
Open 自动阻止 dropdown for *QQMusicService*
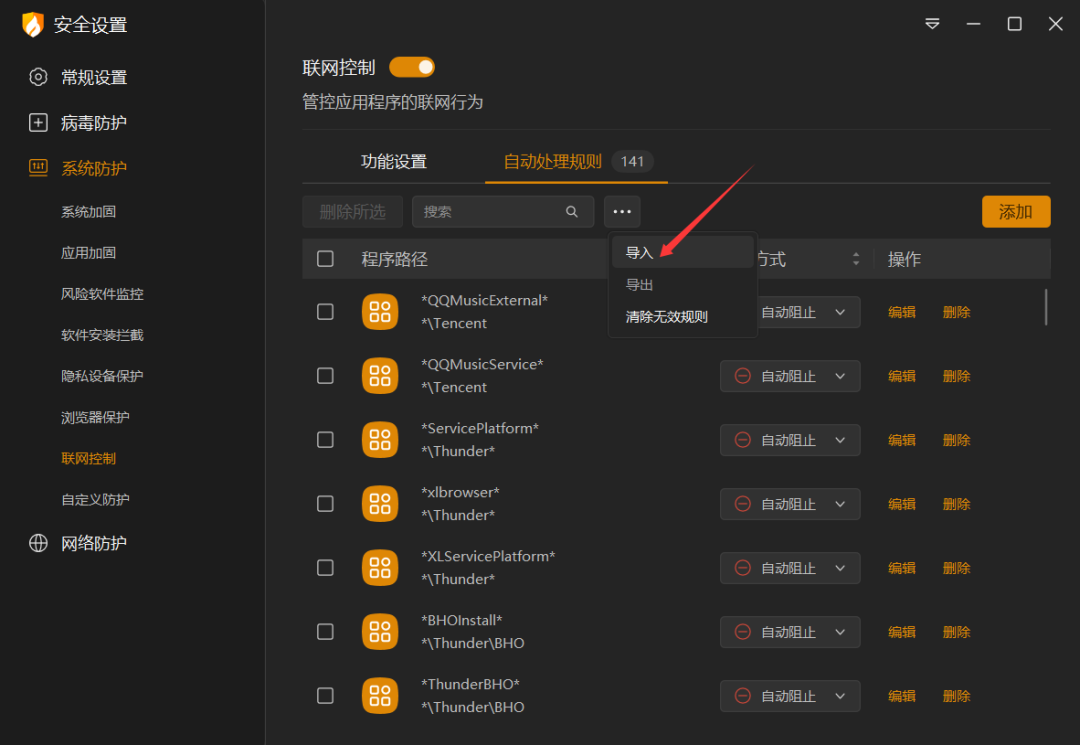coord(790,376)
